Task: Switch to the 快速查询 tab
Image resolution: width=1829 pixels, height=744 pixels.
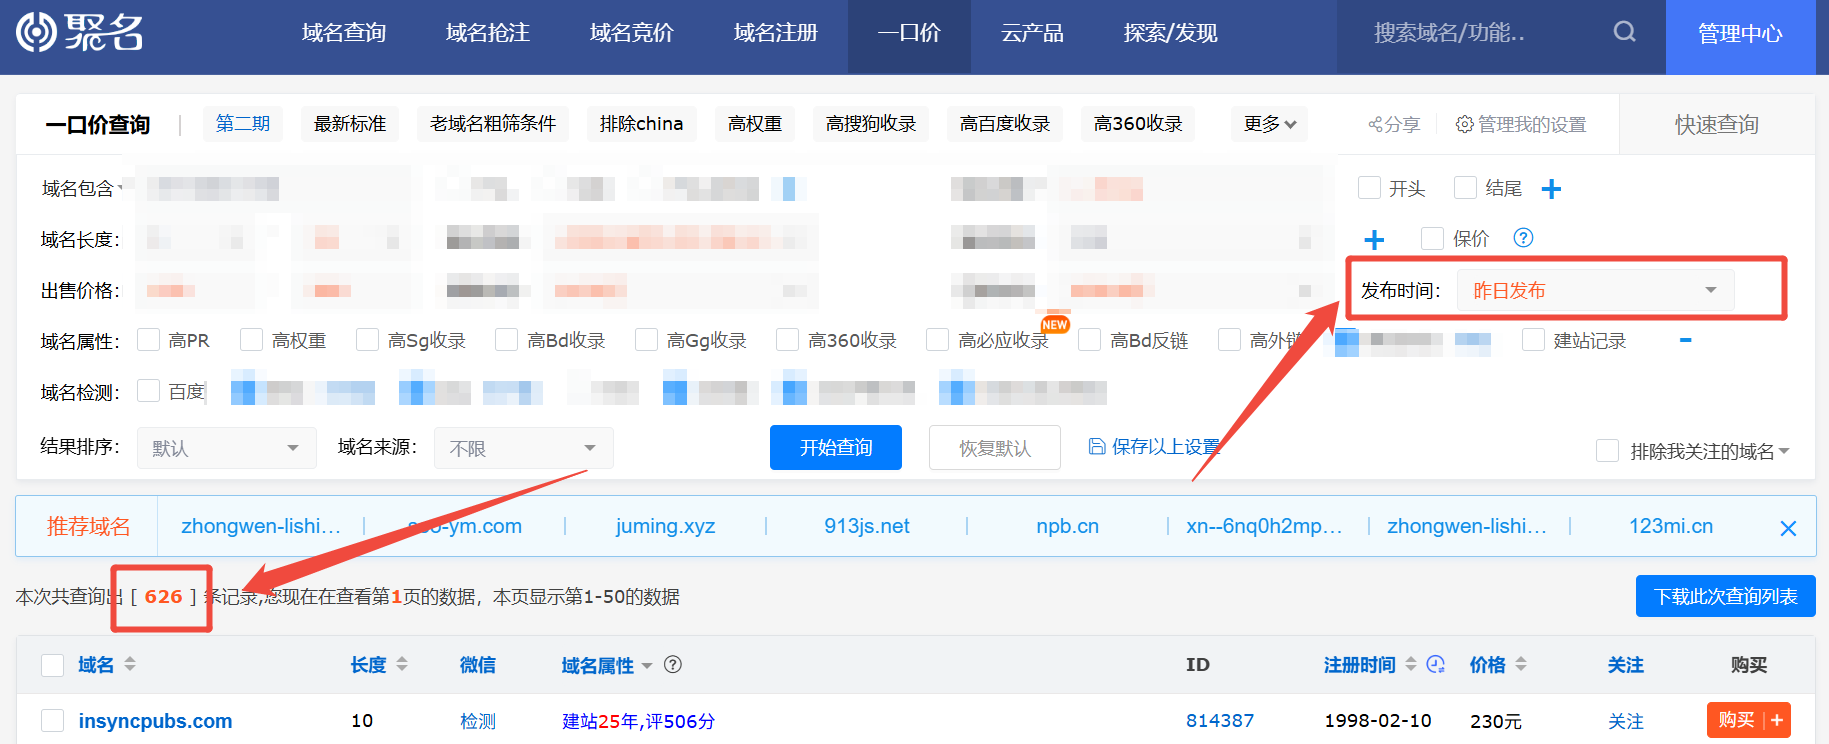Action: (x=1717, y=124)
